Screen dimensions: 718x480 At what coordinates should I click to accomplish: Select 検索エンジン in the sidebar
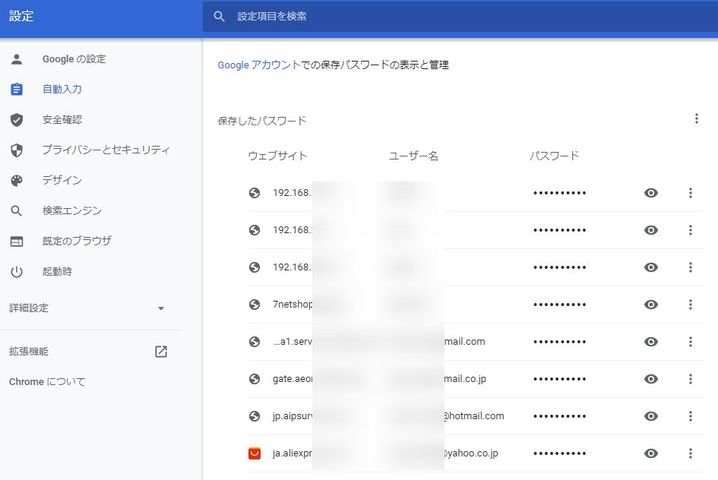pos(71,211)
